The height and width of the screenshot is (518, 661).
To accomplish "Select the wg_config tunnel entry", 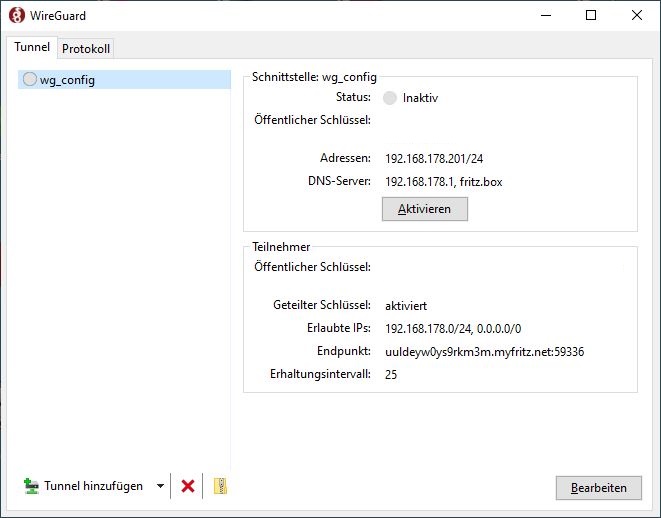I will coord(68,80).
